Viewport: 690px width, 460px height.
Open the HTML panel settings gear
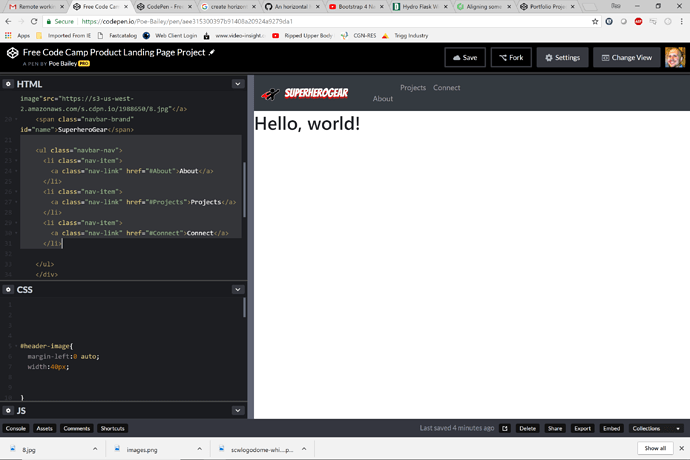8,84
